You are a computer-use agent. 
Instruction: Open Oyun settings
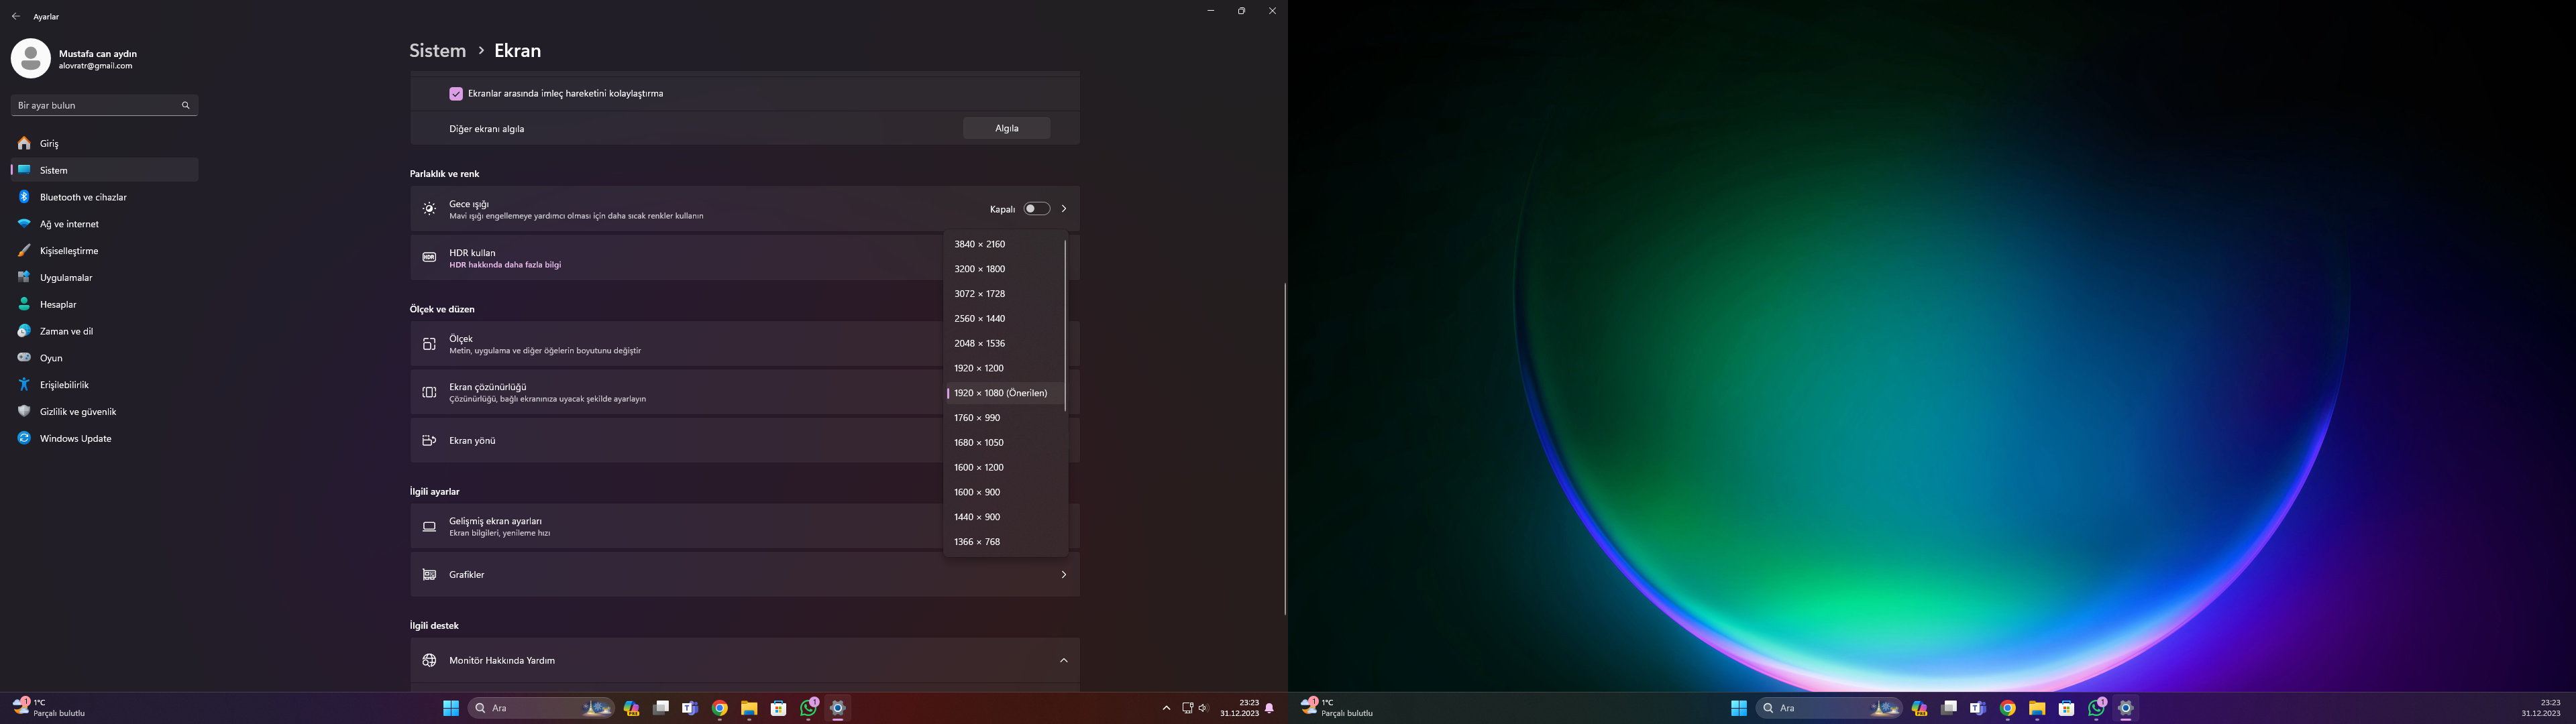pos(104,358)
